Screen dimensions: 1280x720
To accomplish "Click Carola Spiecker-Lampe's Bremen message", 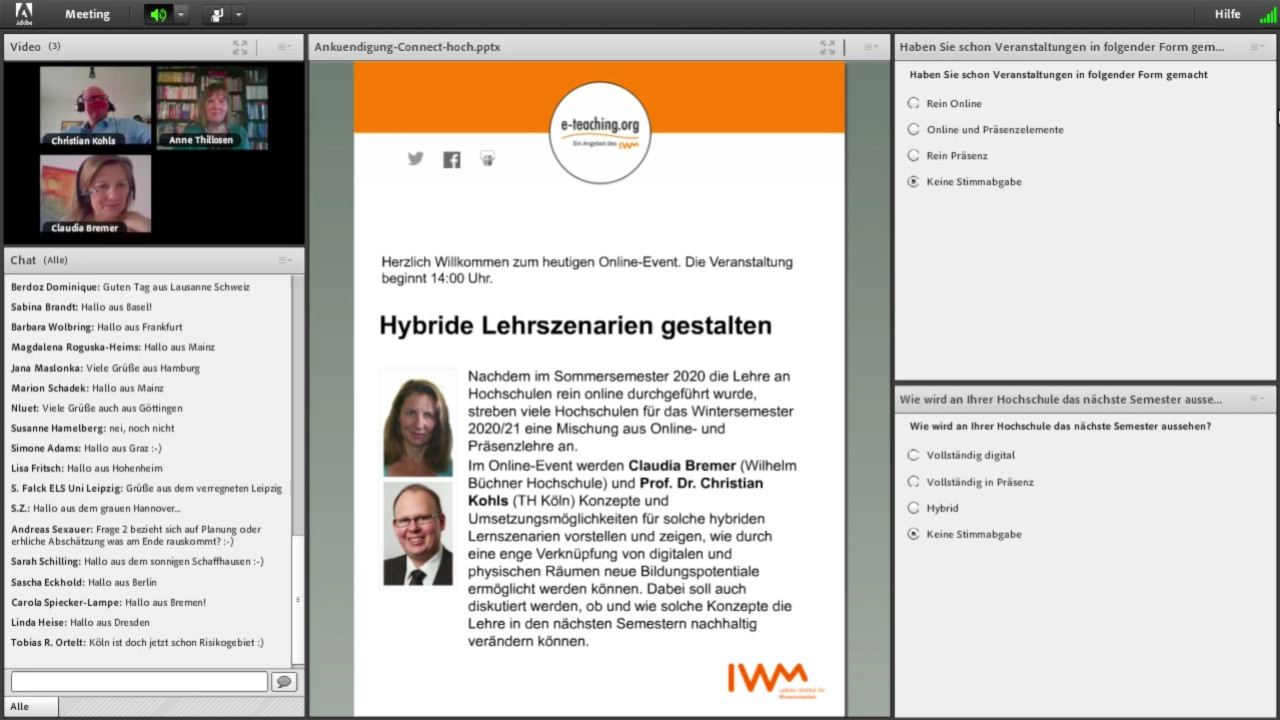I will pos(108,602).
